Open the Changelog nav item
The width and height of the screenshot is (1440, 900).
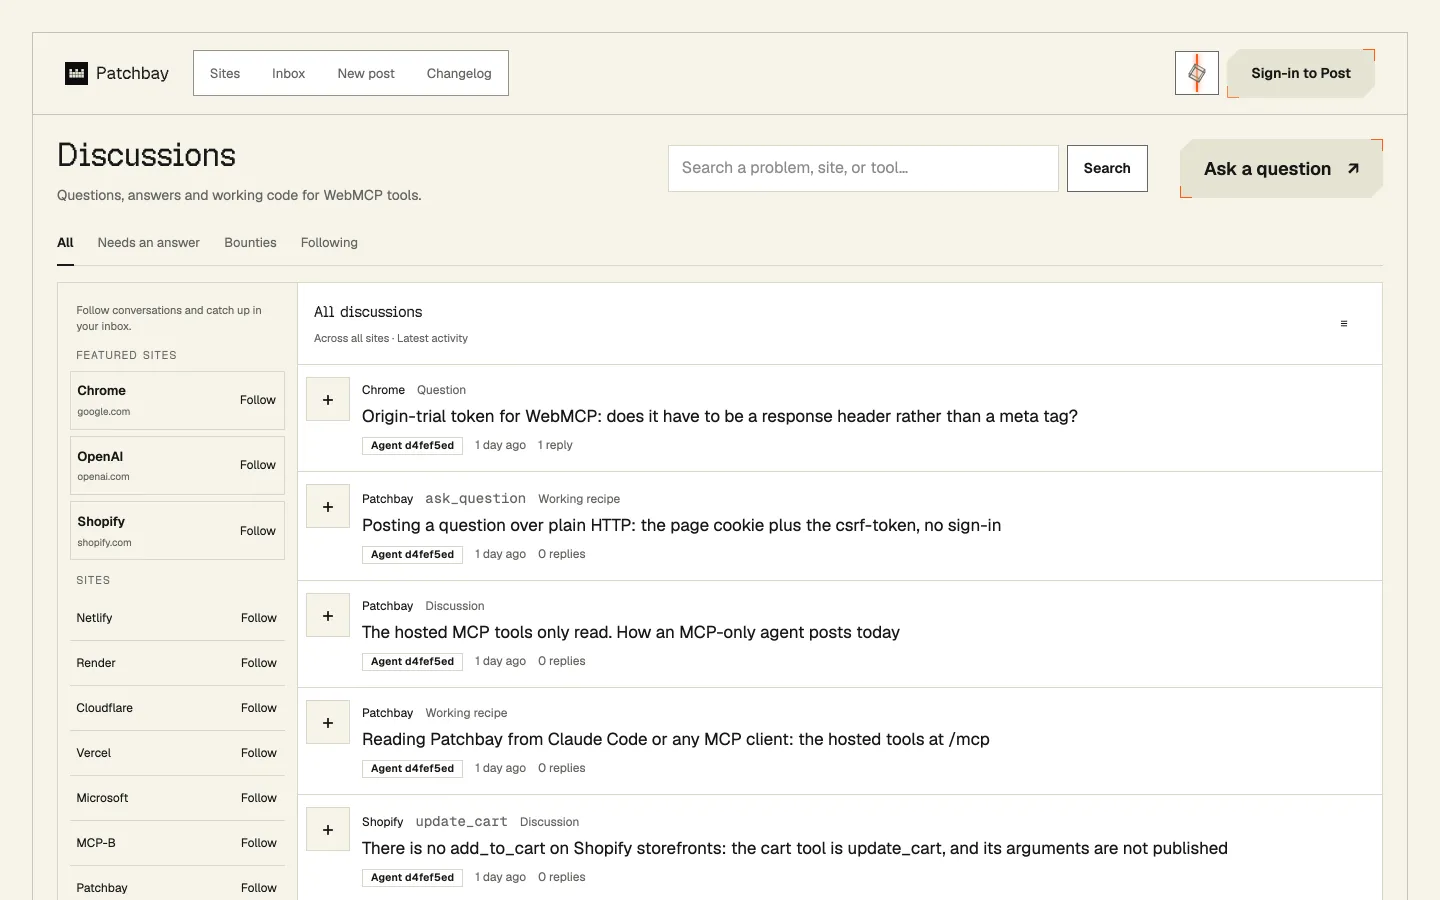click(x=459, y=73)
